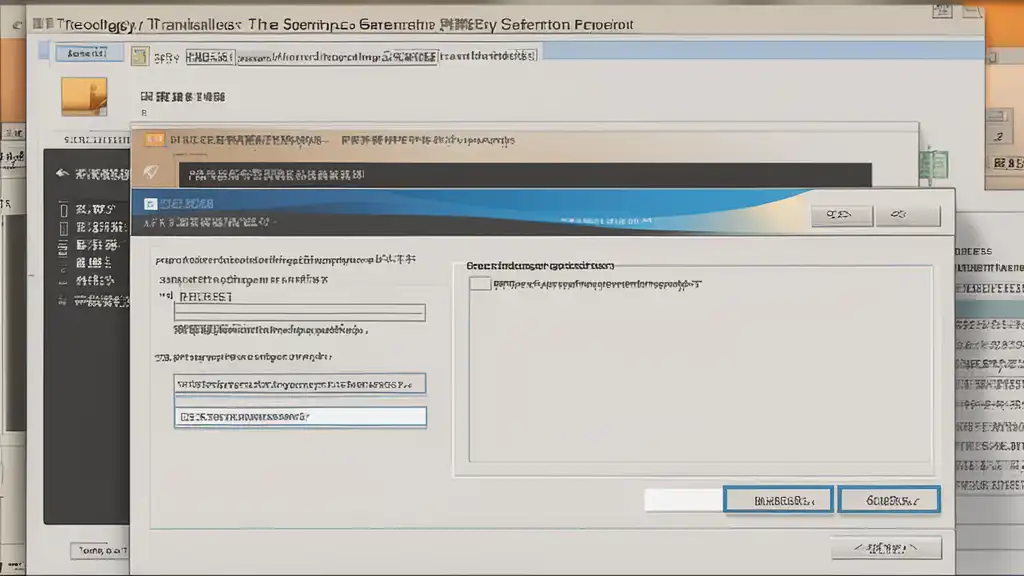
Task: Tick the checkbox inside the right group box
Action: tap(480, 283)
